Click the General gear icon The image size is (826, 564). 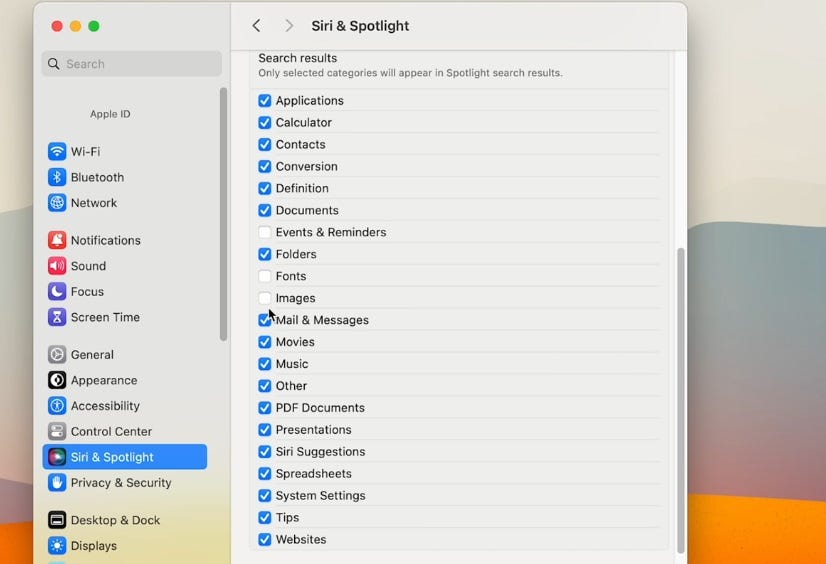57,355
